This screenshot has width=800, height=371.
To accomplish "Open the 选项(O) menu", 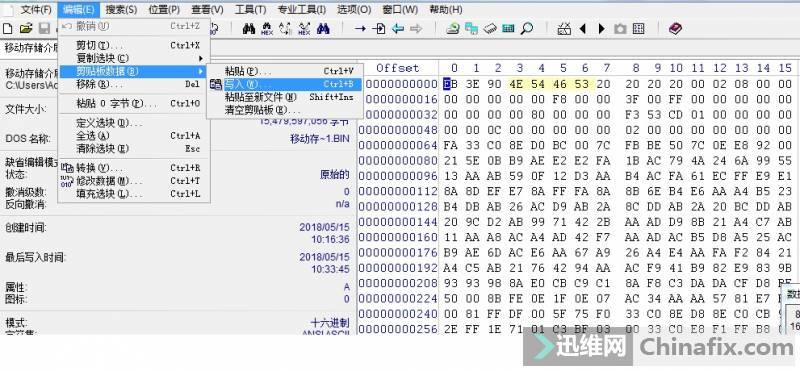I will pyautogui.click(x=354, y=10).
